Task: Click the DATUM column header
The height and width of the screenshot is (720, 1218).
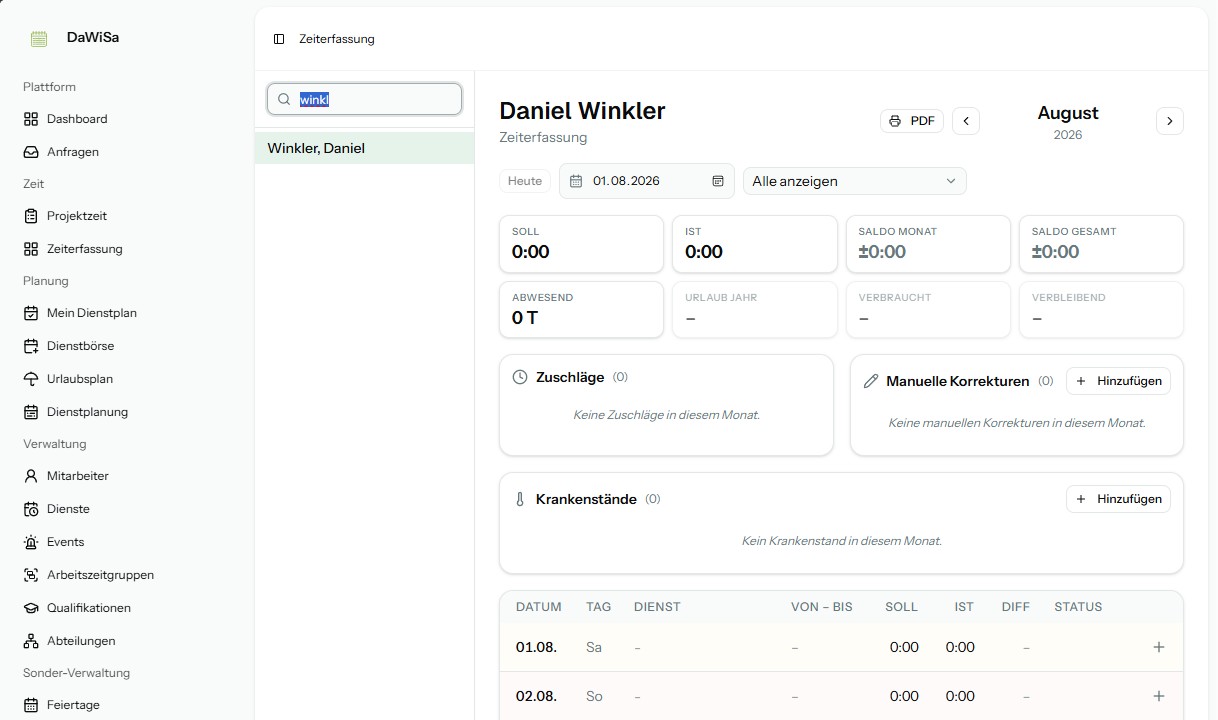Action: click(x=539, y=607)
